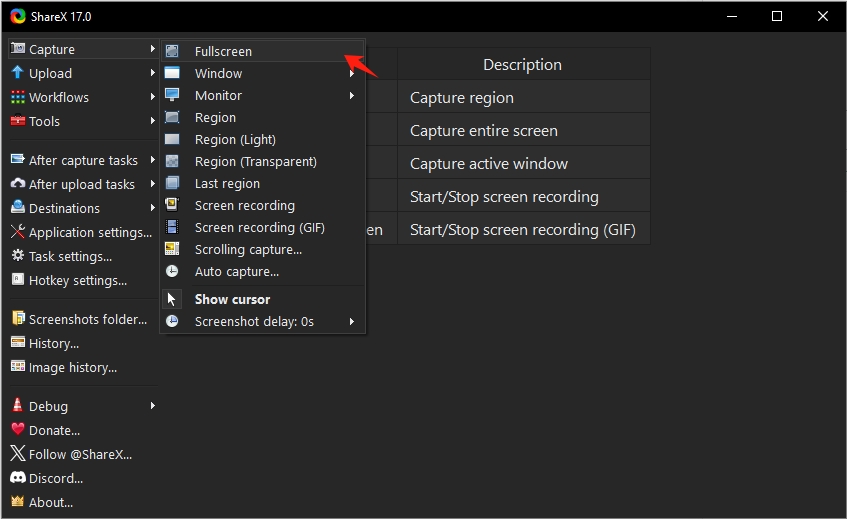The width and height of the screenshot is (847, 519).
Task: Click the Screenshot delay clock icon
Action: coord(172,321)
